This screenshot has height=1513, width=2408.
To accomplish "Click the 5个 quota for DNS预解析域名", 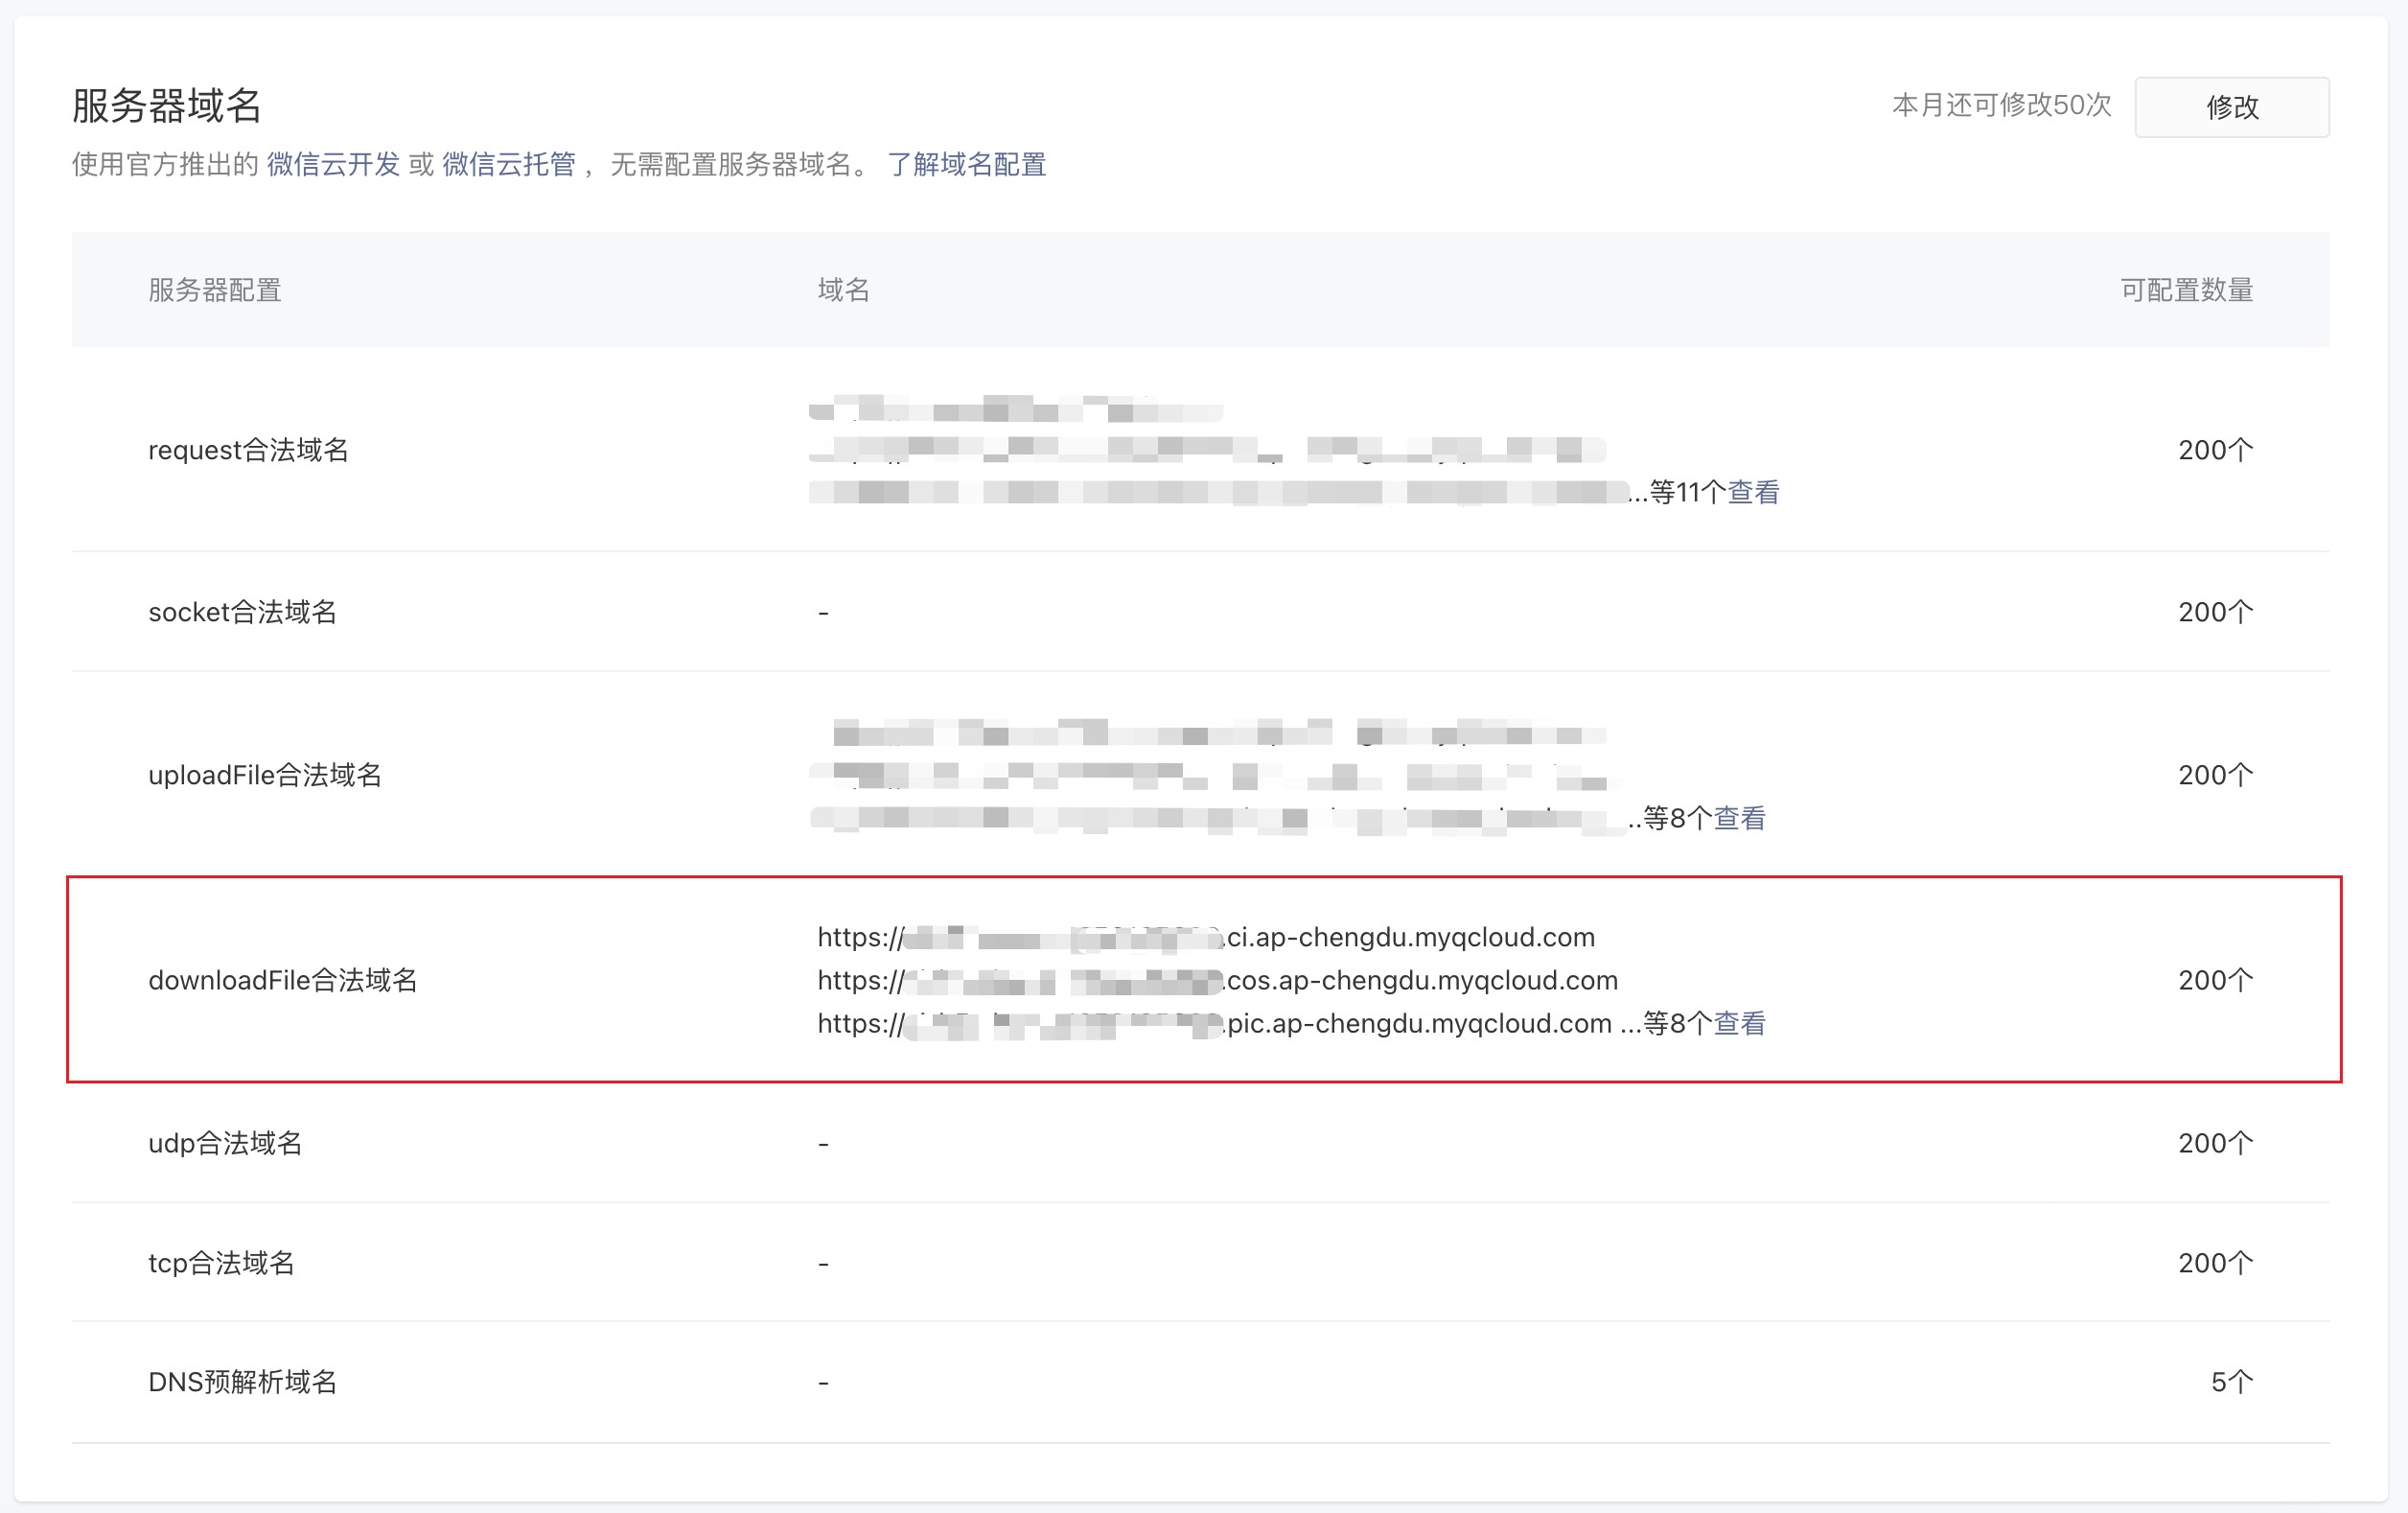I will pyautogui.click(x=2231, y=1382).
